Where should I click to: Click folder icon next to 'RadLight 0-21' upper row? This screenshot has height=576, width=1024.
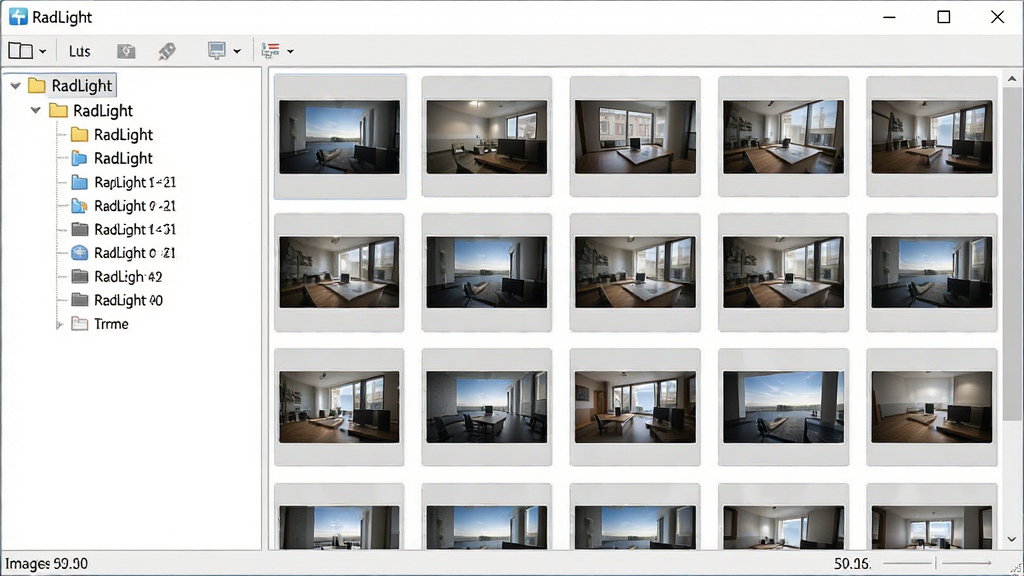80,206
